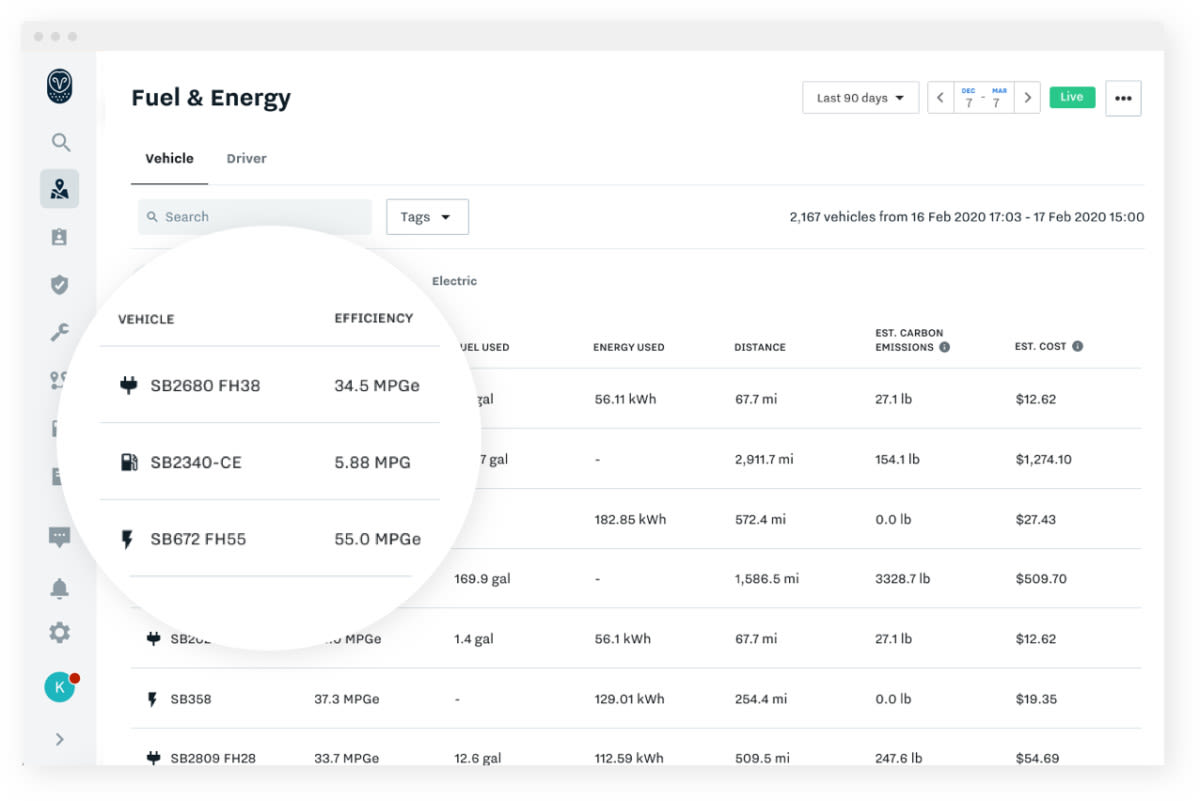Image resolution: width=1200 pixels, height=801 pixels.
Task: Sort by the Vehicle column header
Action: 146,319
